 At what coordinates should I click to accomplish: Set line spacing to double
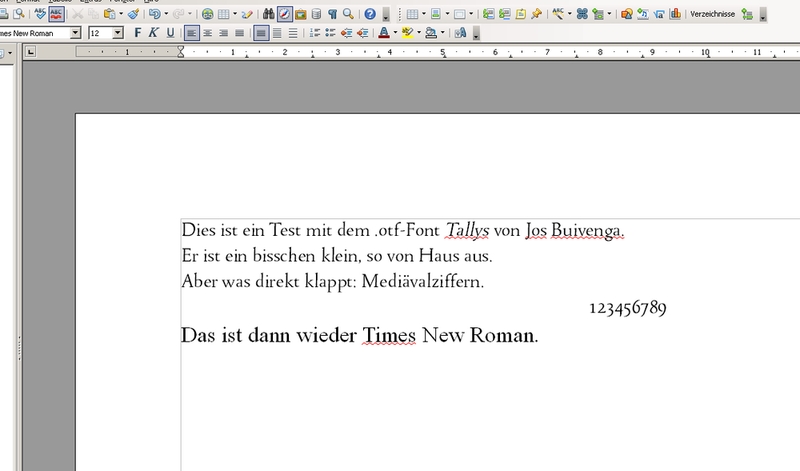293,33
